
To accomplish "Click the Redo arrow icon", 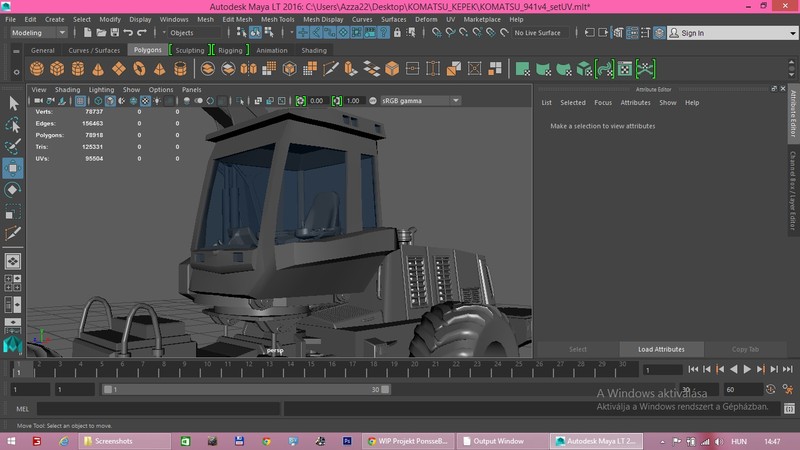I will (142, 33).
